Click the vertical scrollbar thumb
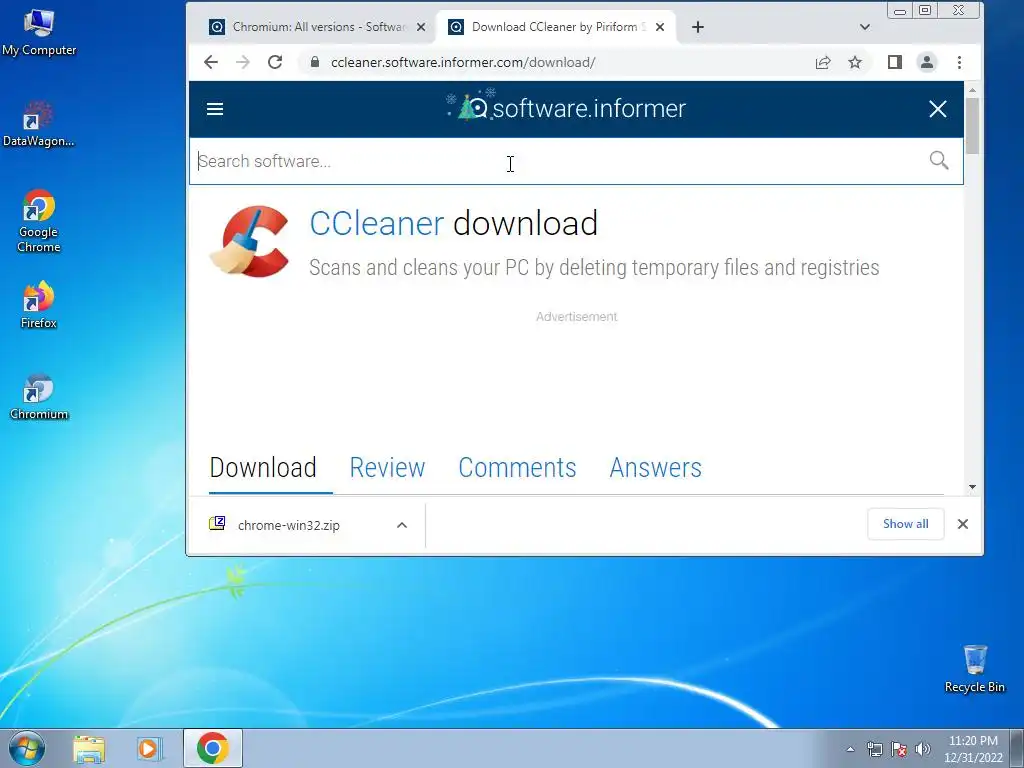The image size is (1024, 768). (972, 126)
